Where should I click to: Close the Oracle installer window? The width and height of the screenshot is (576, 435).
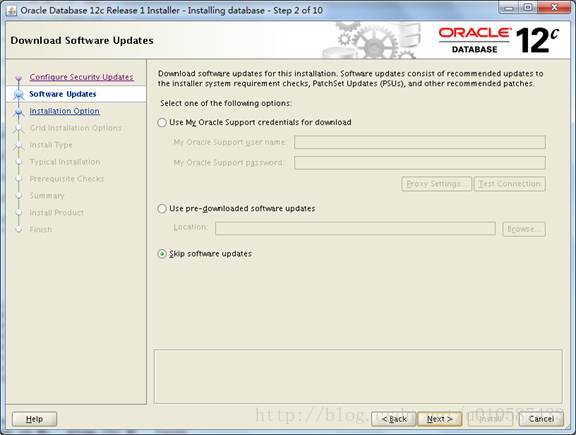point(554,8)
